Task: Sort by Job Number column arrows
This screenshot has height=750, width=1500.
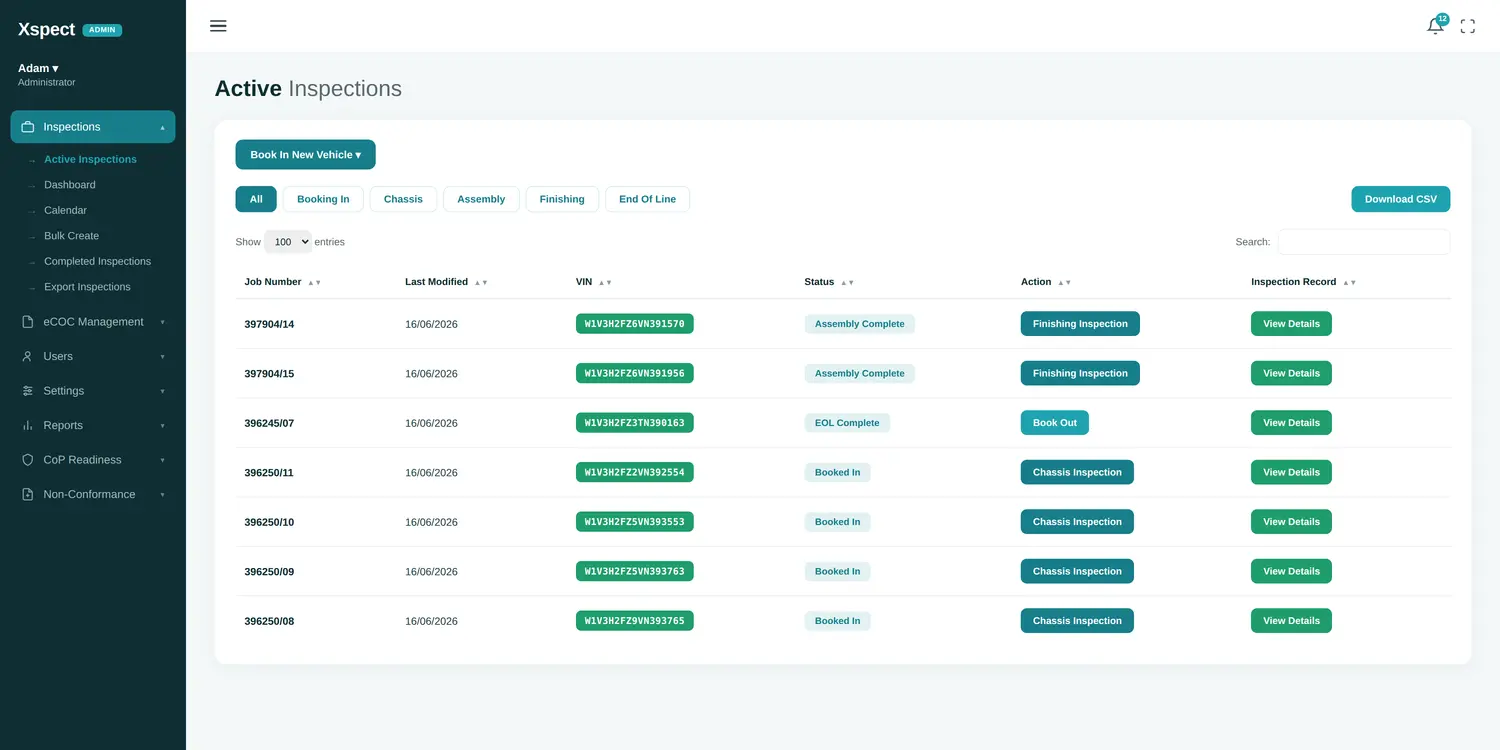Action: tap(314, 283)
